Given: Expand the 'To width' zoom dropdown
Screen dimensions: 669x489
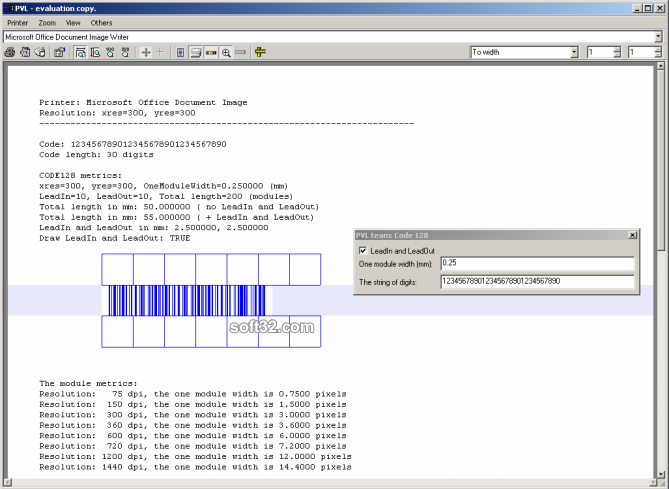Looking at the screenshot, I should pyautogui.click(x=574, y=52).
